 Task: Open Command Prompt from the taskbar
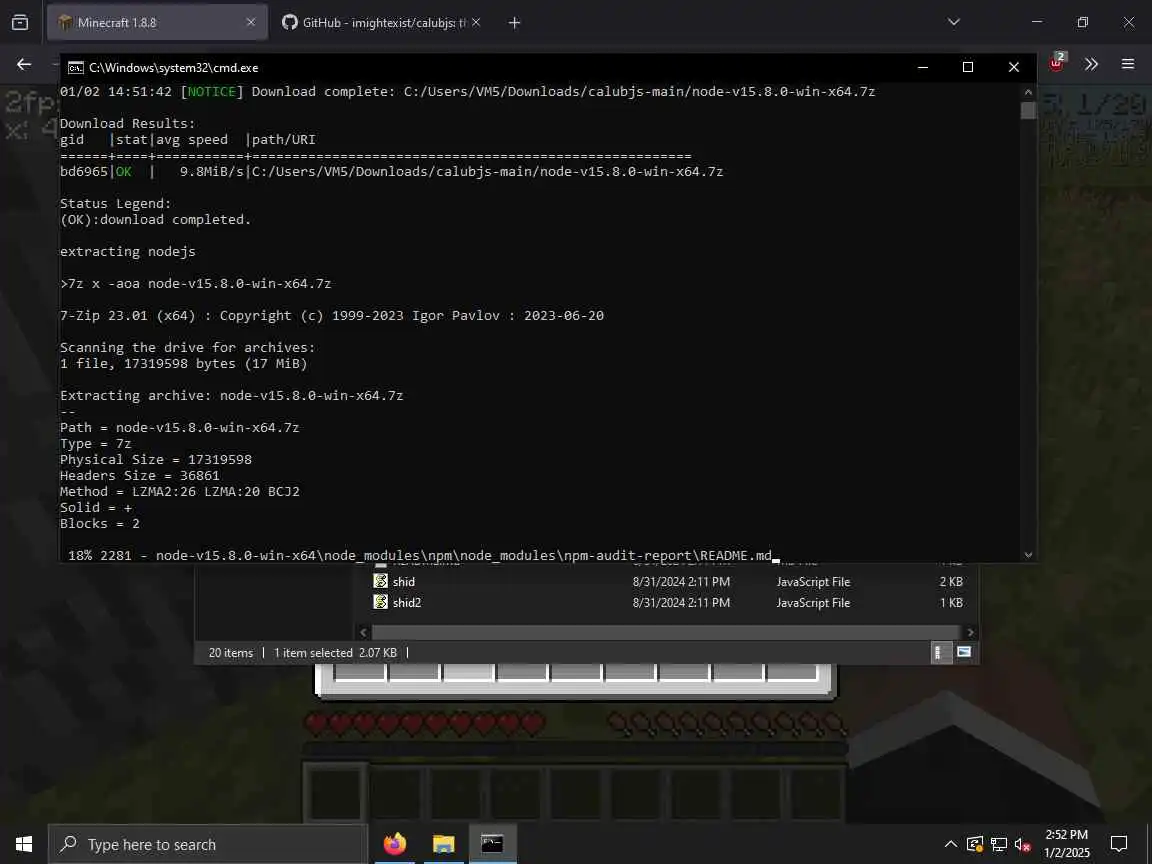(492, 844)
